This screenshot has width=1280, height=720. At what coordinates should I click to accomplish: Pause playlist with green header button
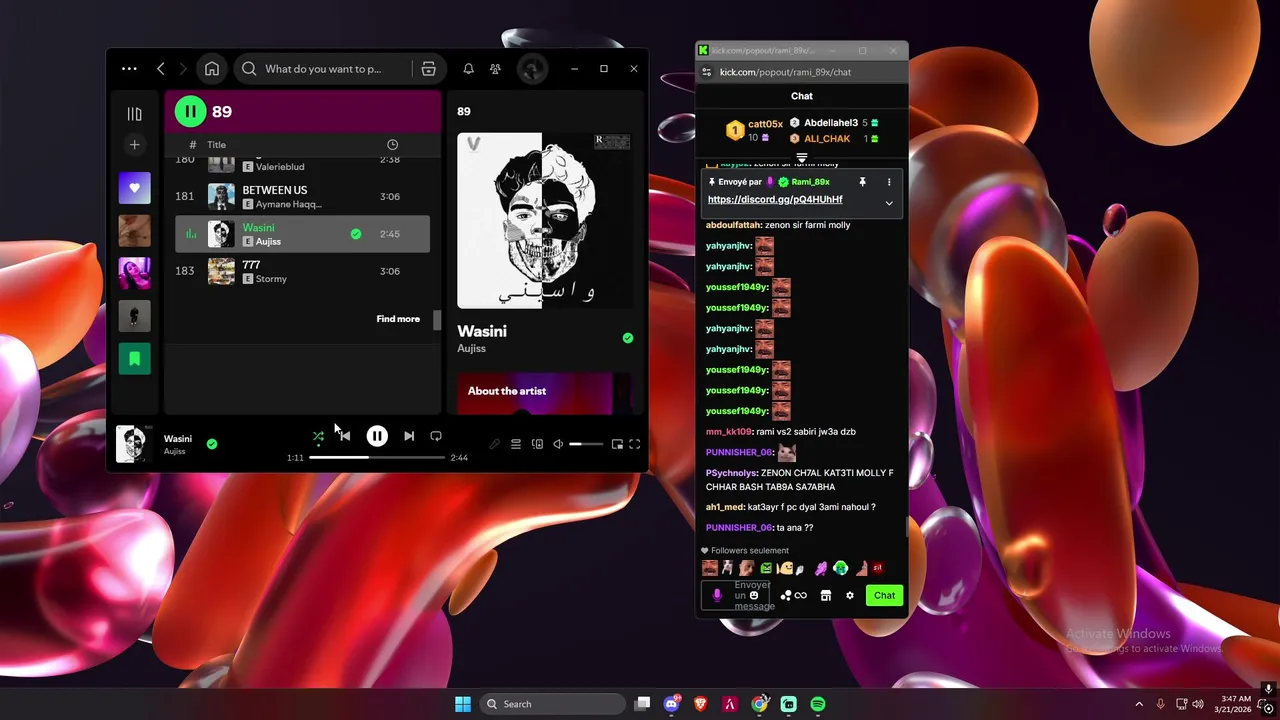[190, 112]
